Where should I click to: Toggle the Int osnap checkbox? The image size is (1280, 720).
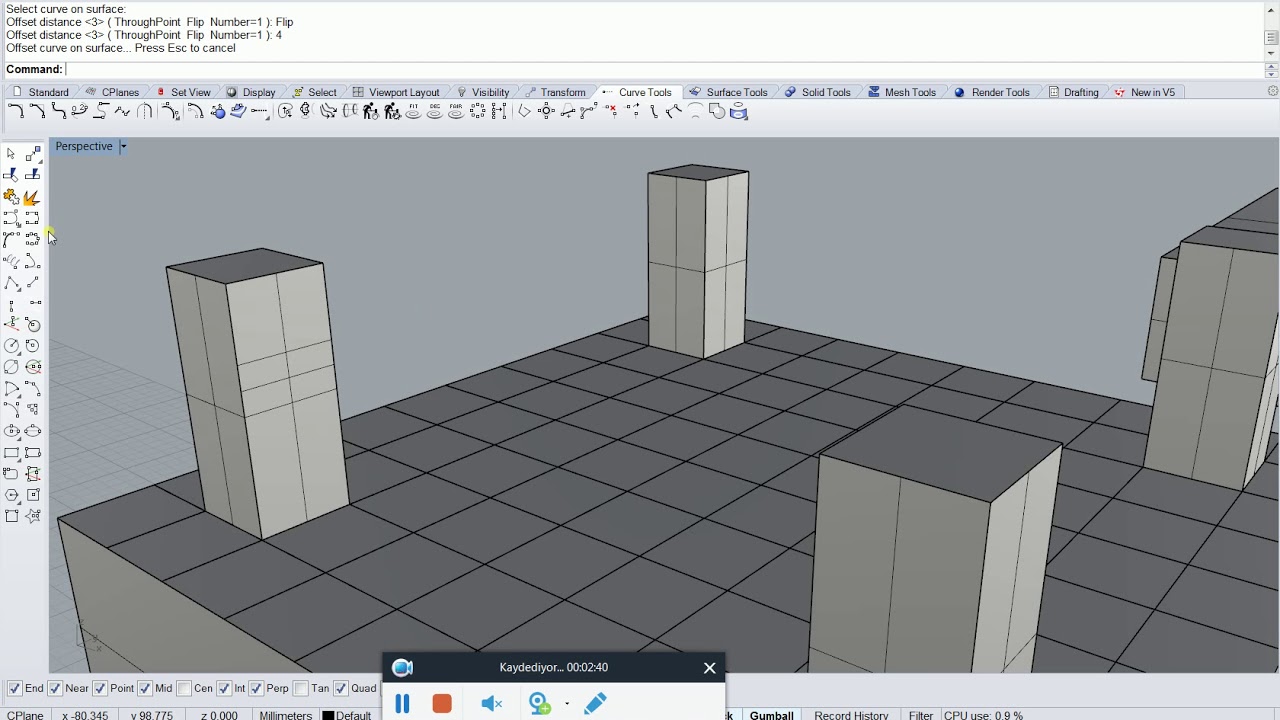click(x=225, y=688)
